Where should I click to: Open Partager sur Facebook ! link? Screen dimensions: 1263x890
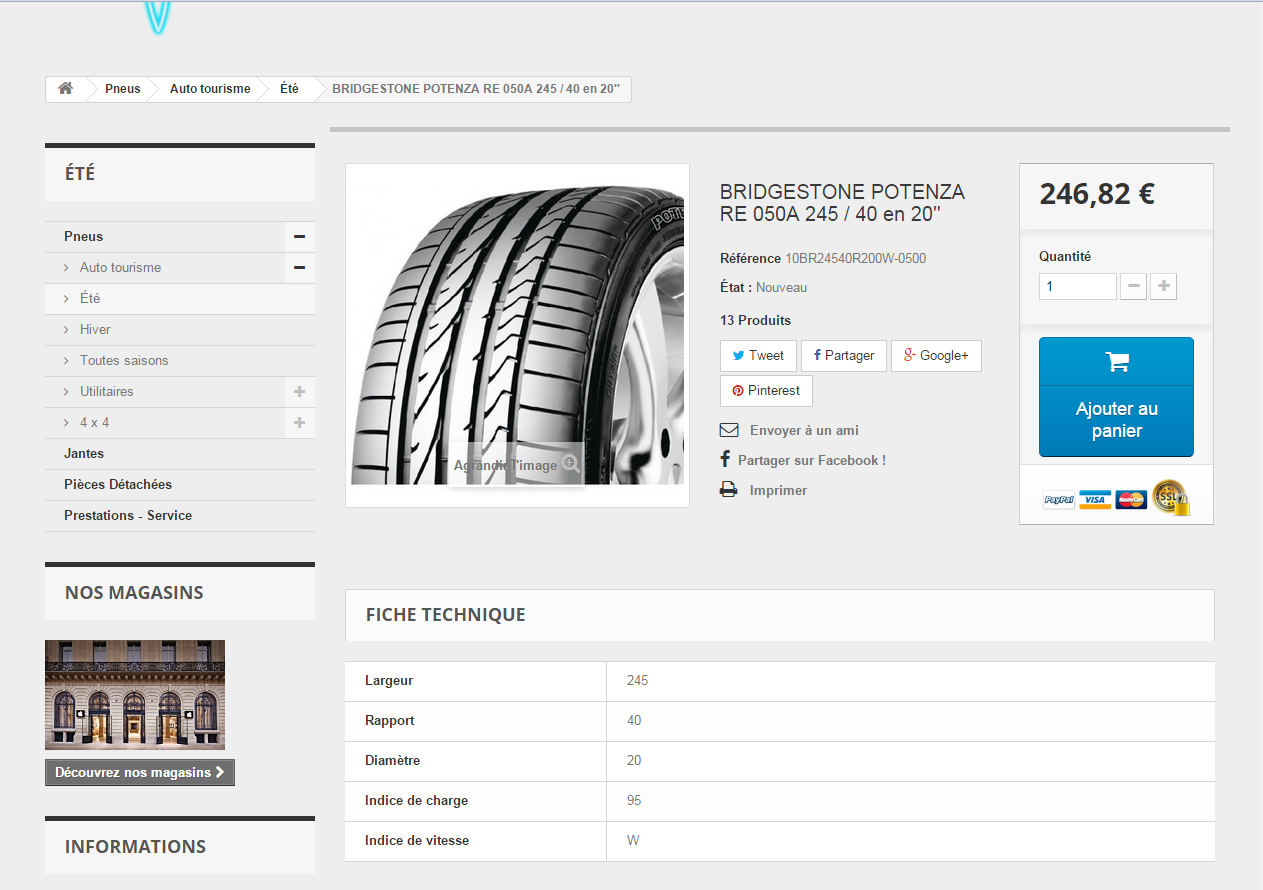tap(812, 461)
